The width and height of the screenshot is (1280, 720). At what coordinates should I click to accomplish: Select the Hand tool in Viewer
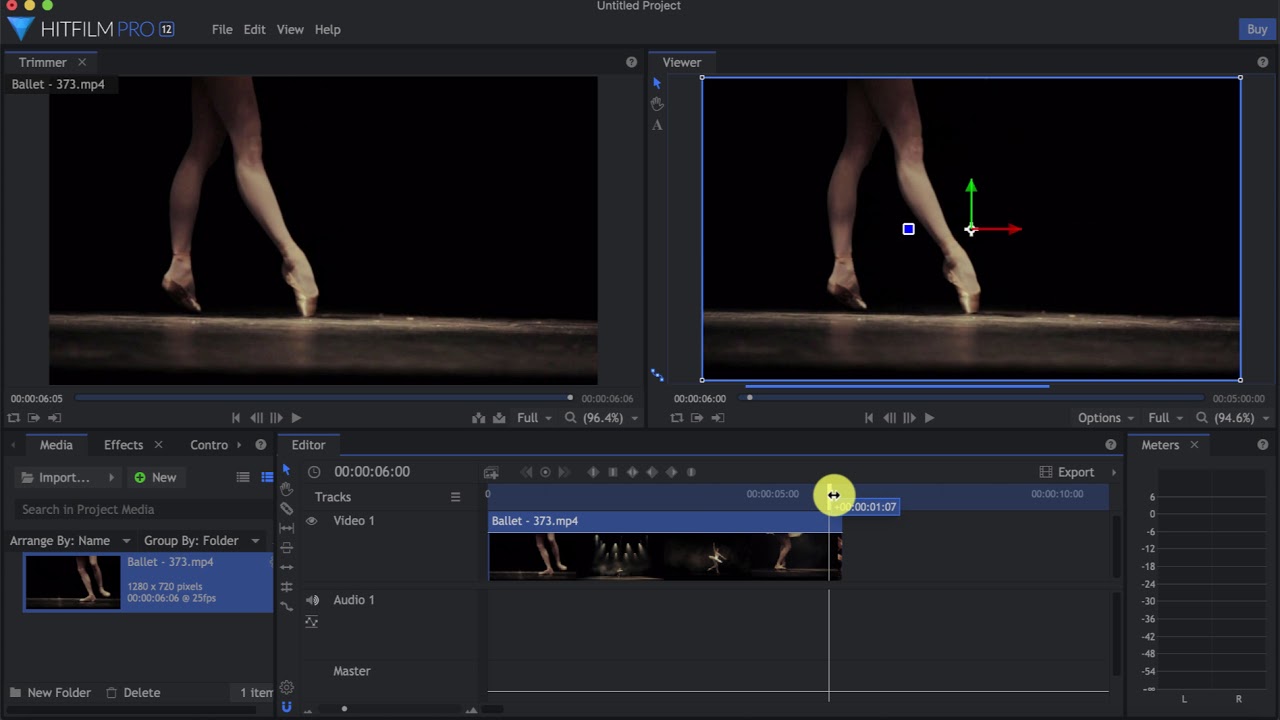click(657, 104)
